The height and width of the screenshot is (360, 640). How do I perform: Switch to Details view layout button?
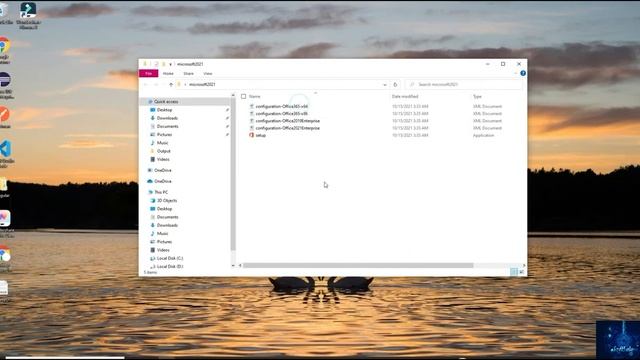point(514,272)
